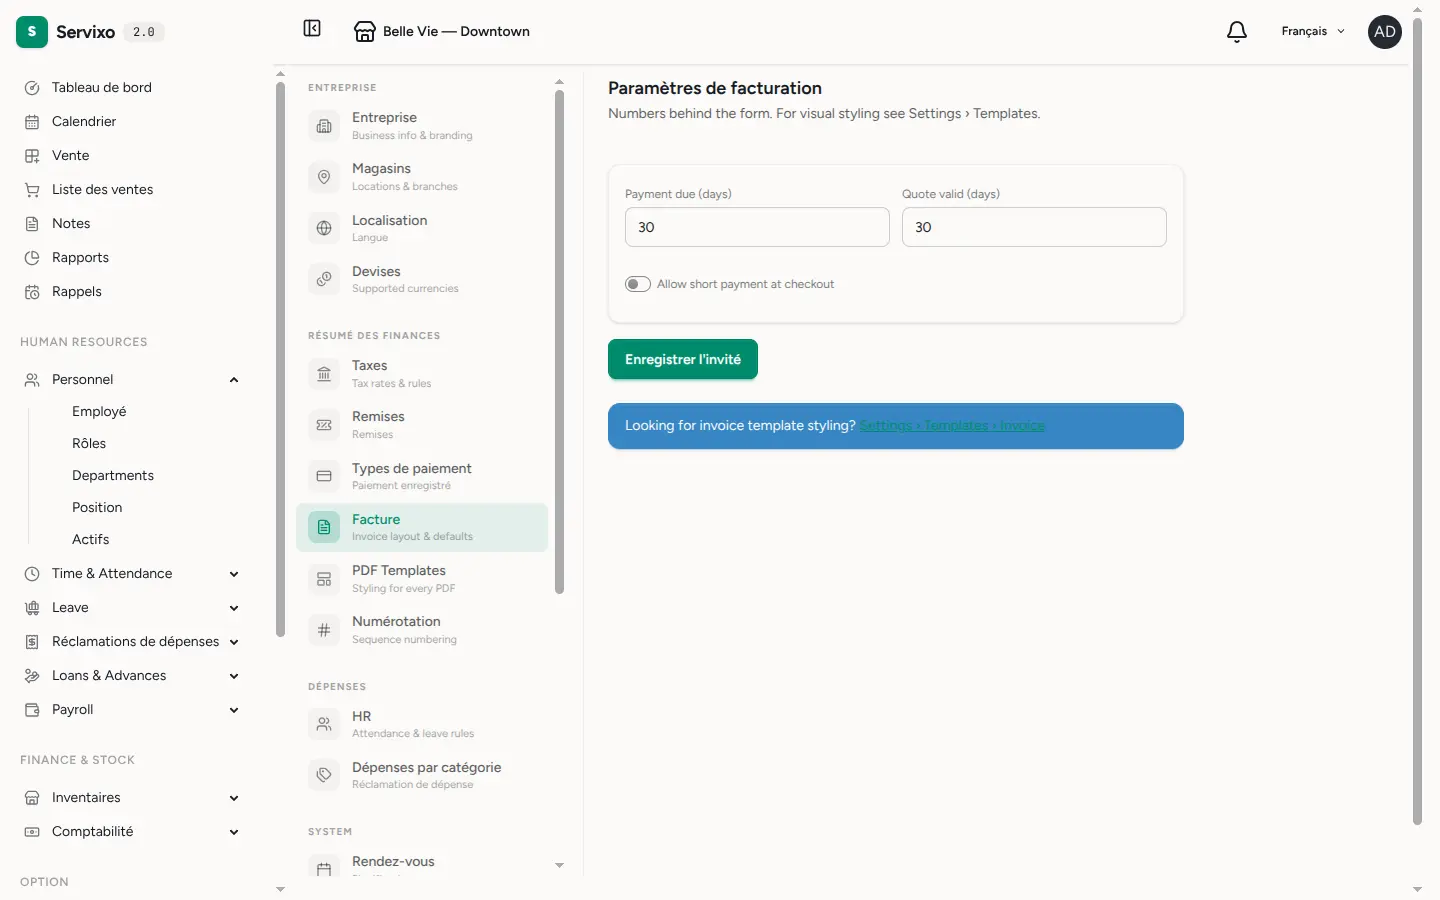Image resolution: width=1440 pixels, height=900 pixels.
Task: Follow the Settings › Templates › Invoice link
Action: pyautogui.click(x=952, y=426)
